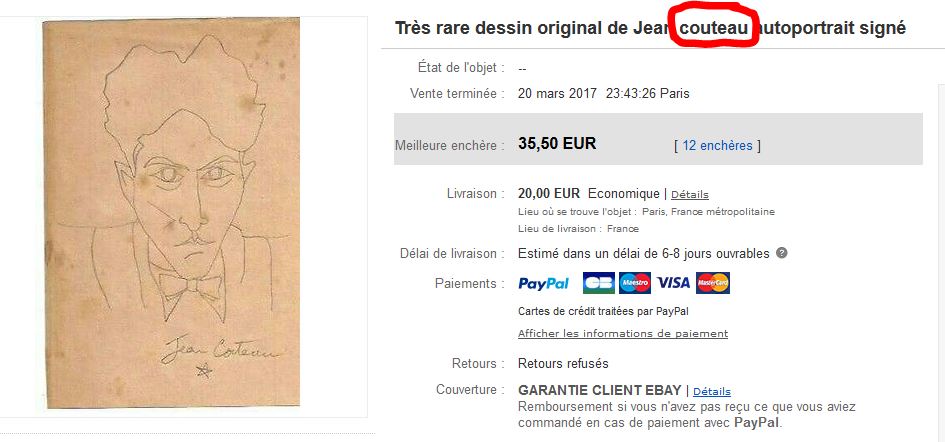Click the listing title text
The height and width of the screenshot is (442, 945).
pyautogui.click(x=650, y=28)
